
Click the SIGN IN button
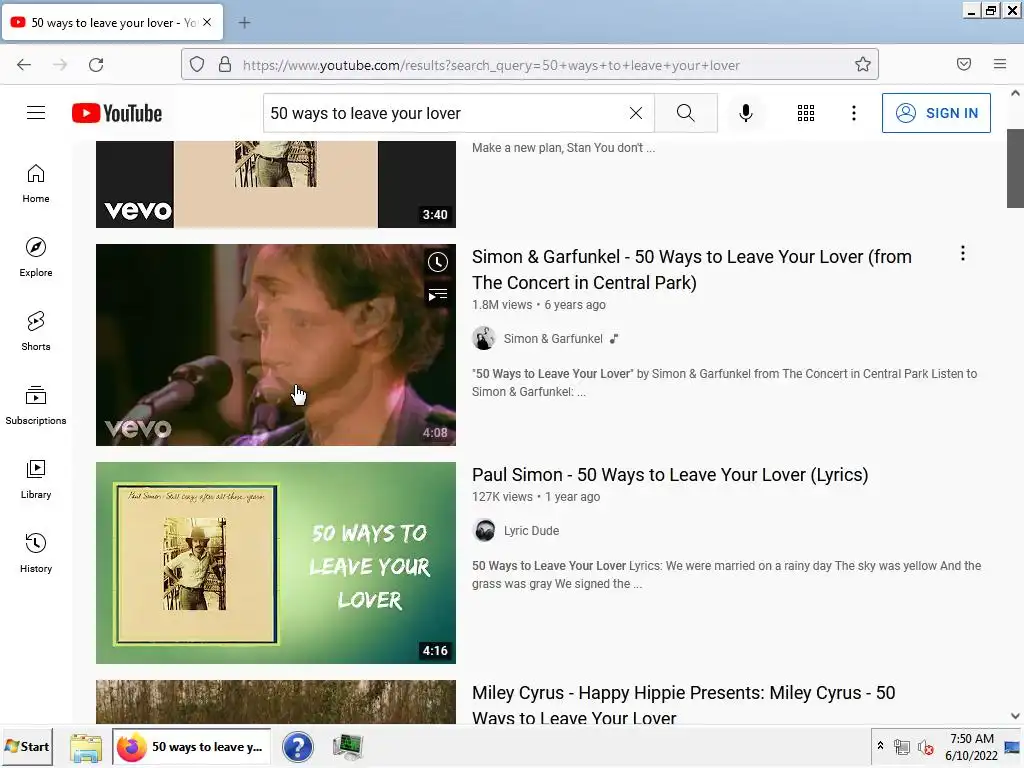936,113
